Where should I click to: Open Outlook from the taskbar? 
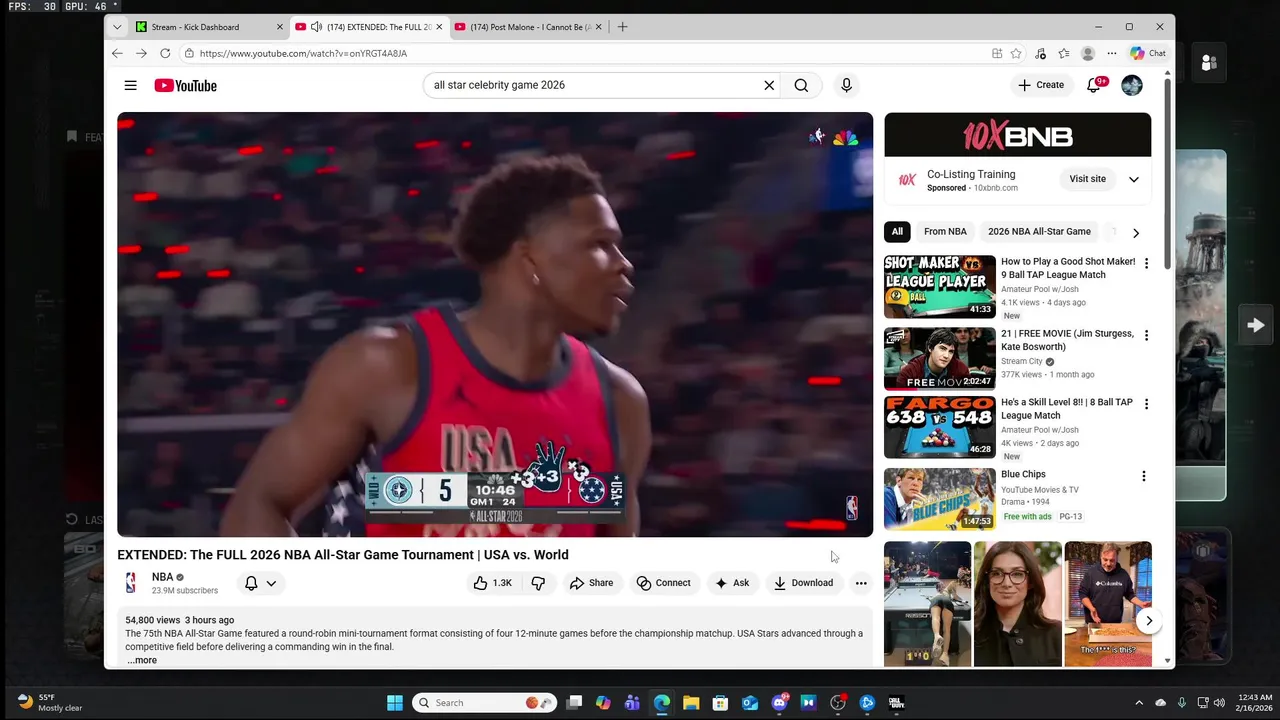(x=750, y=703)
